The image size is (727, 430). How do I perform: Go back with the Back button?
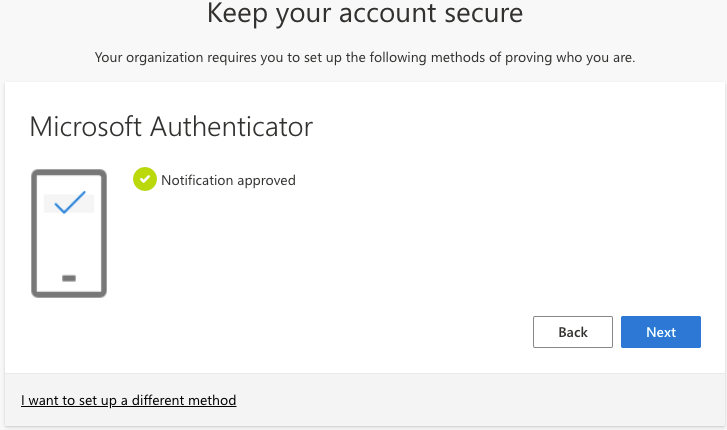(x=573, y=332)
